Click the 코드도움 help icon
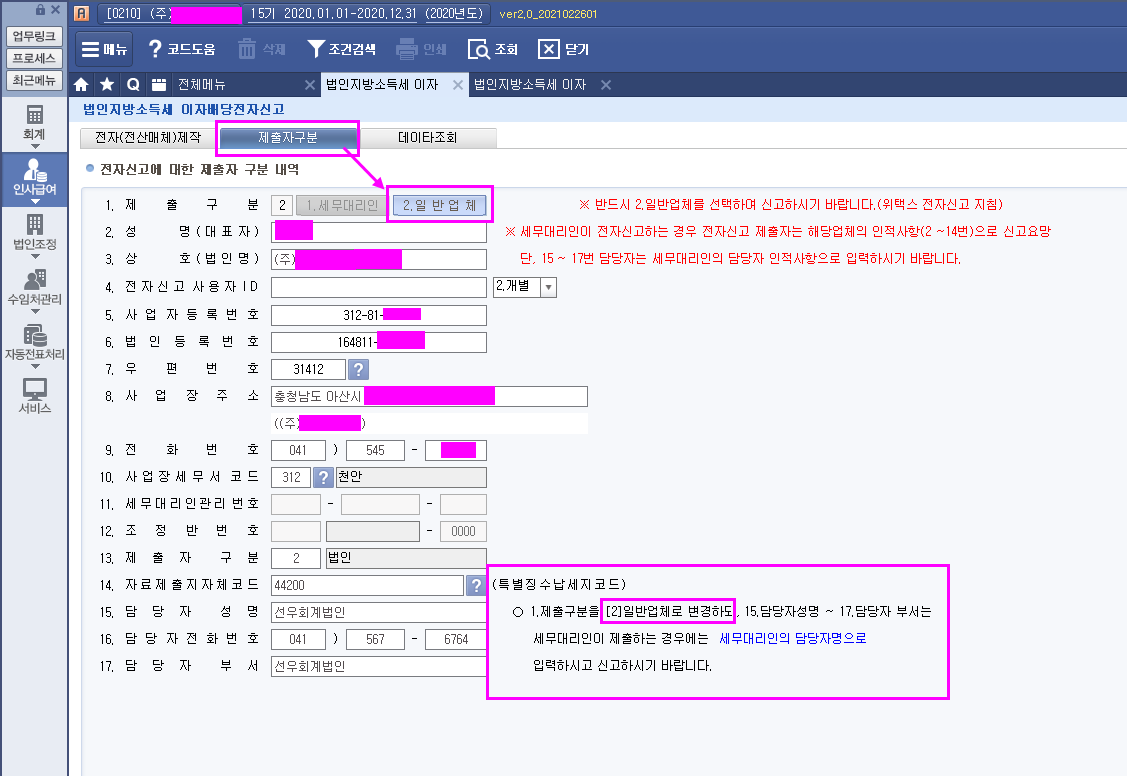This screenshot has width=1127, height=776. (181, 49)
